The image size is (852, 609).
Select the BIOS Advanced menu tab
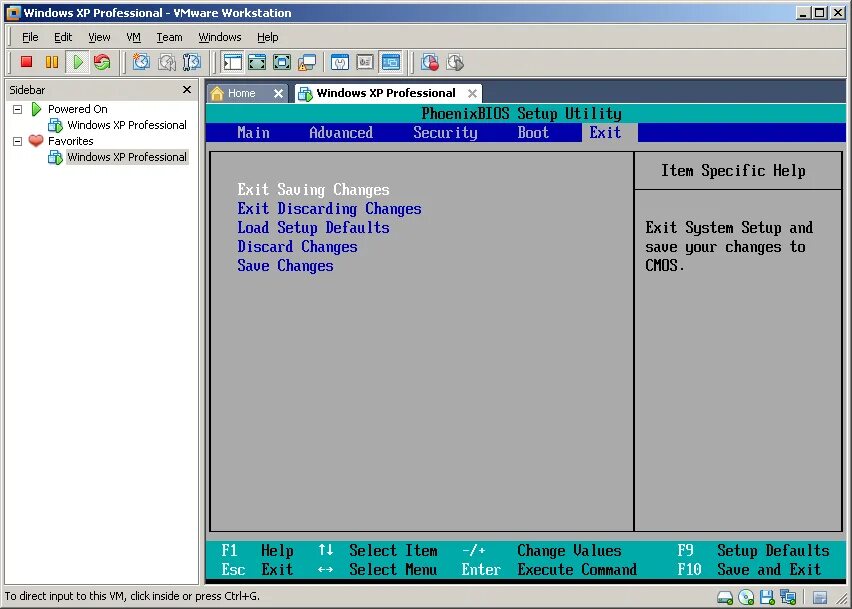coord(341,133)
